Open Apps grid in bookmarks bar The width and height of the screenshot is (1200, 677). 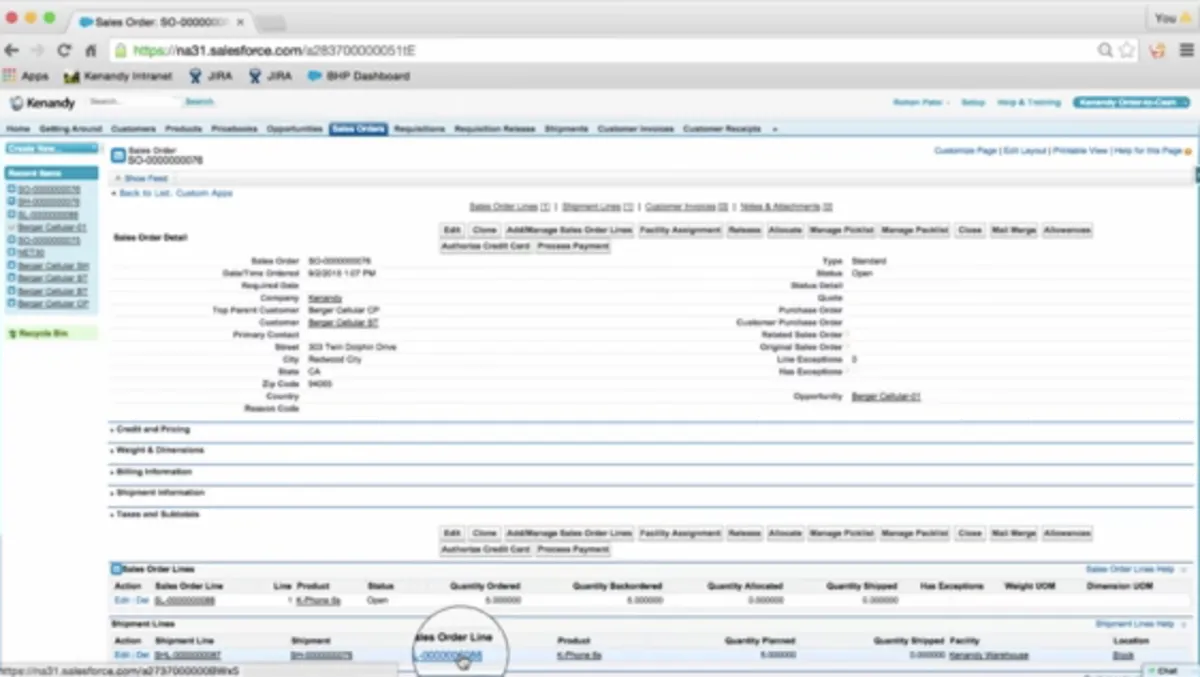[27, 76]
